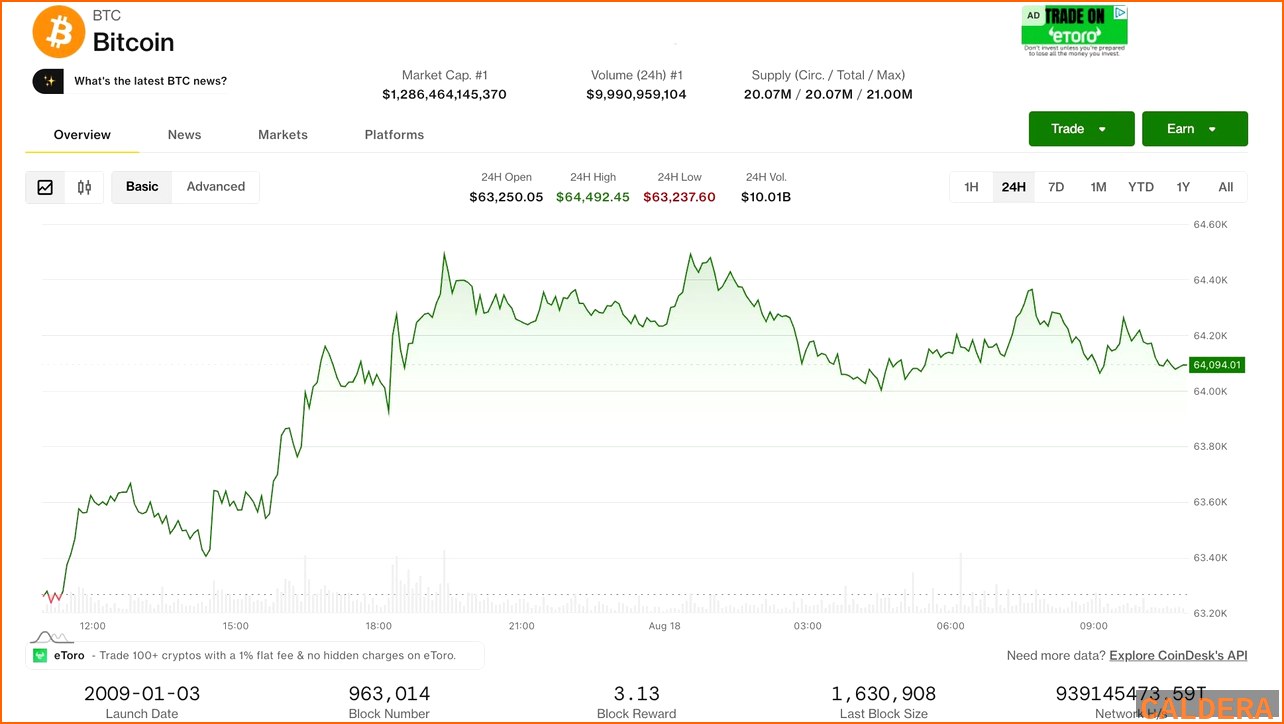Click the supply figures 20.07M / 20.07M / 21.00M
The height and width of the screenshot is (724, 1284).
click(x=828, y=95)
